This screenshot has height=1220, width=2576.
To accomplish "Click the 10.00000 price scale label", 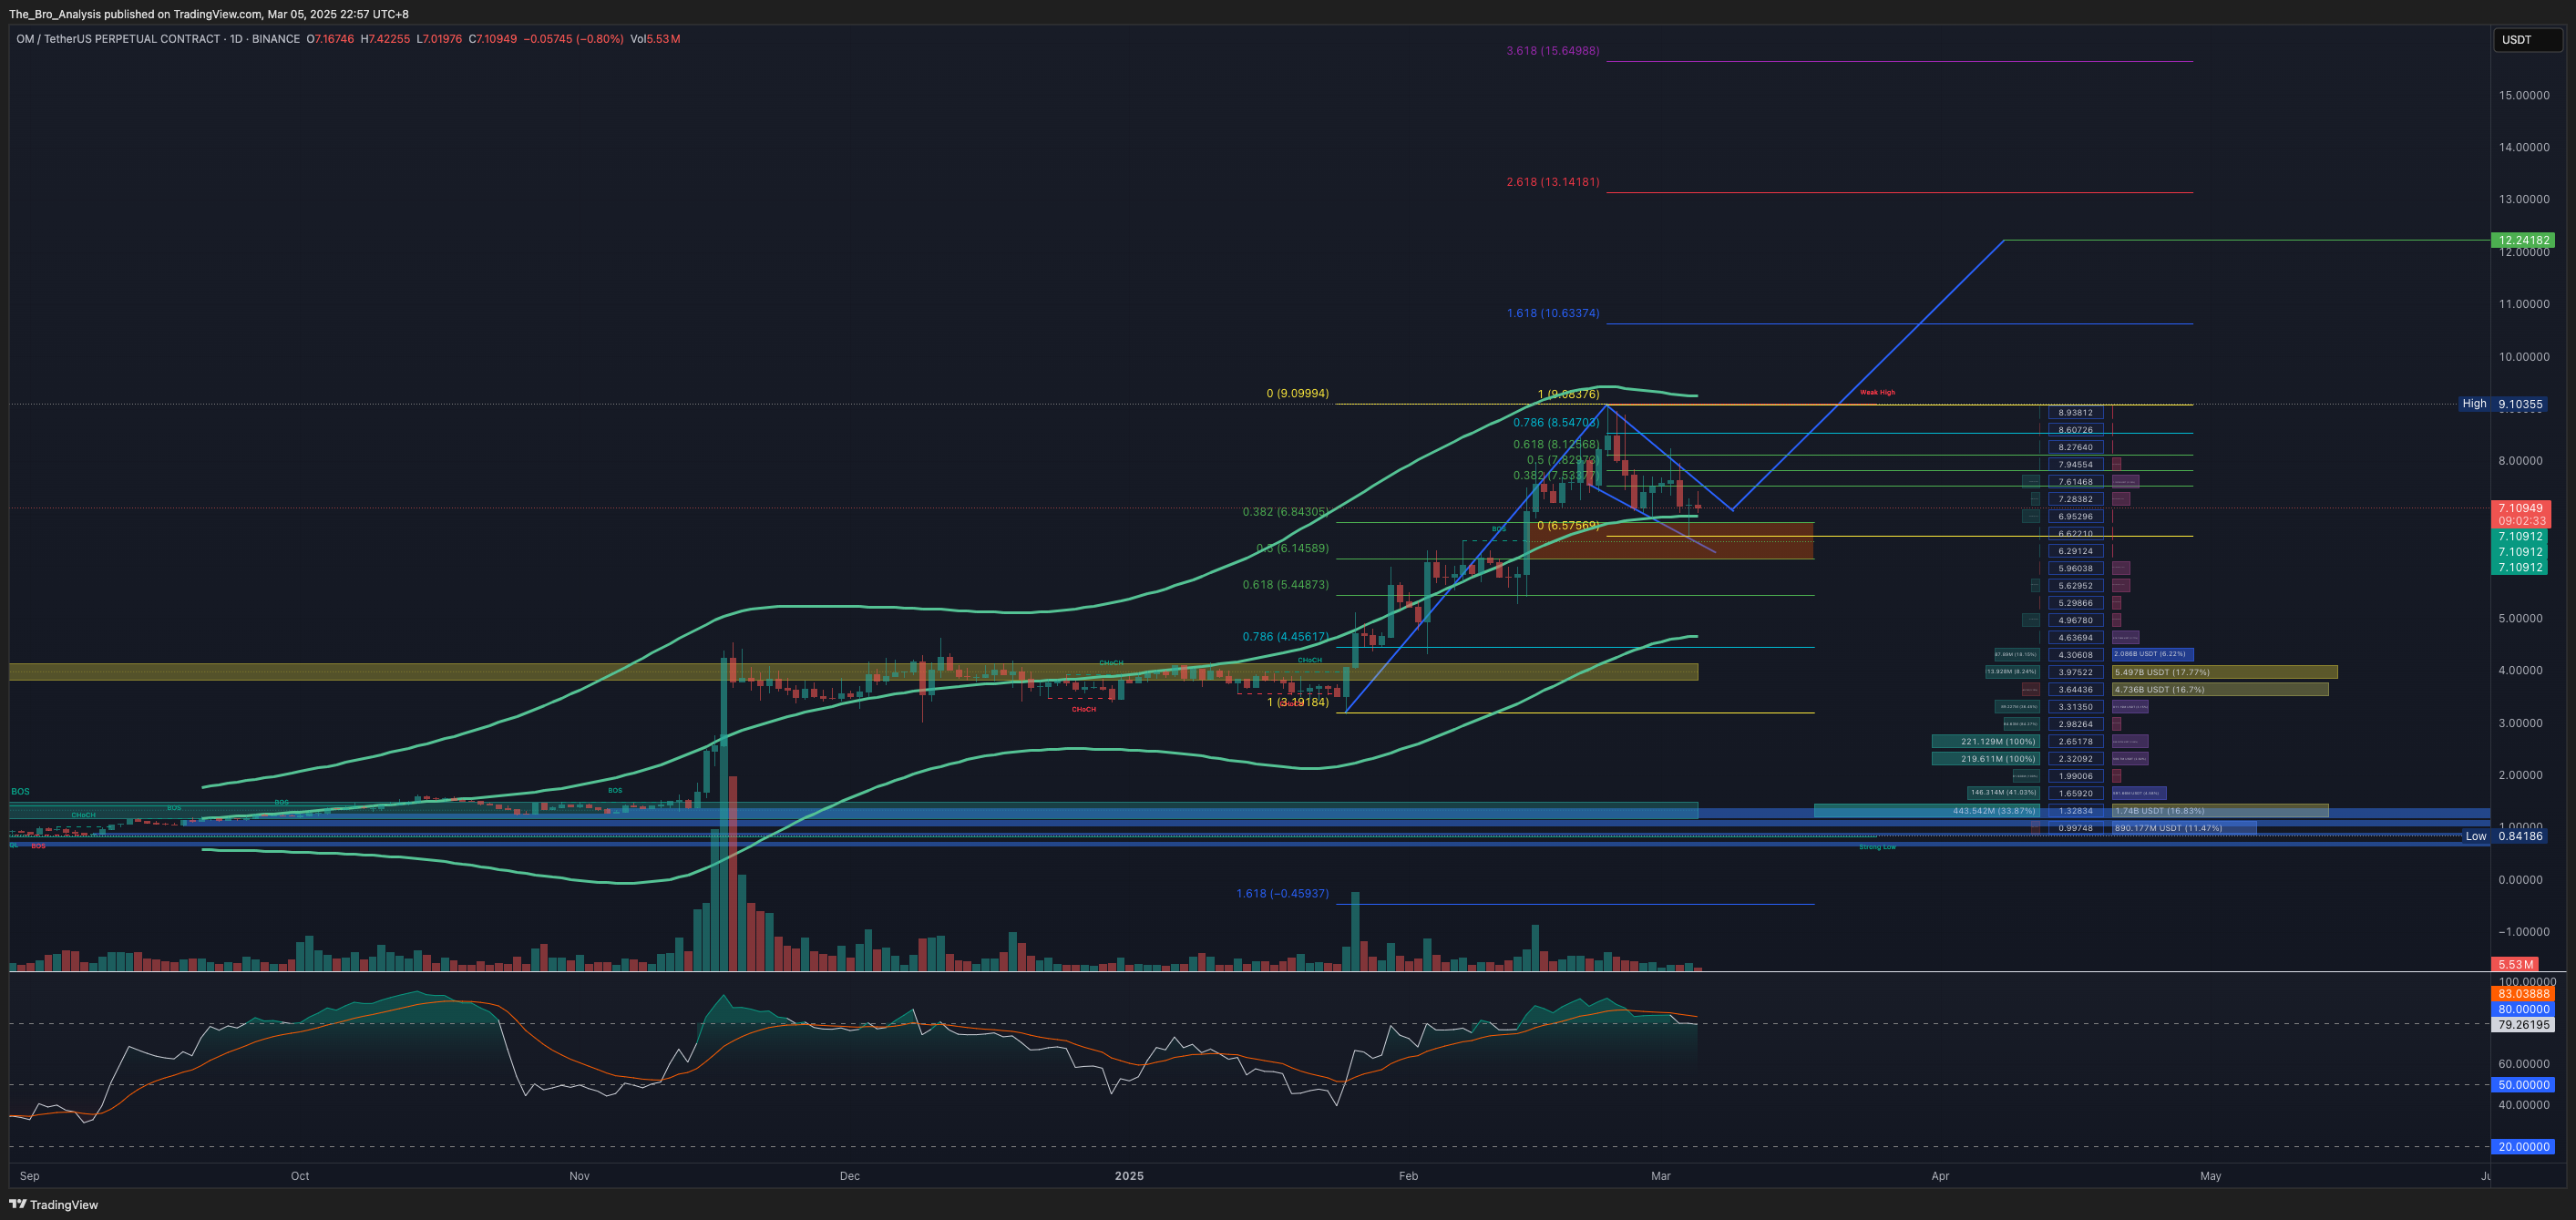I will [2524, 357].
